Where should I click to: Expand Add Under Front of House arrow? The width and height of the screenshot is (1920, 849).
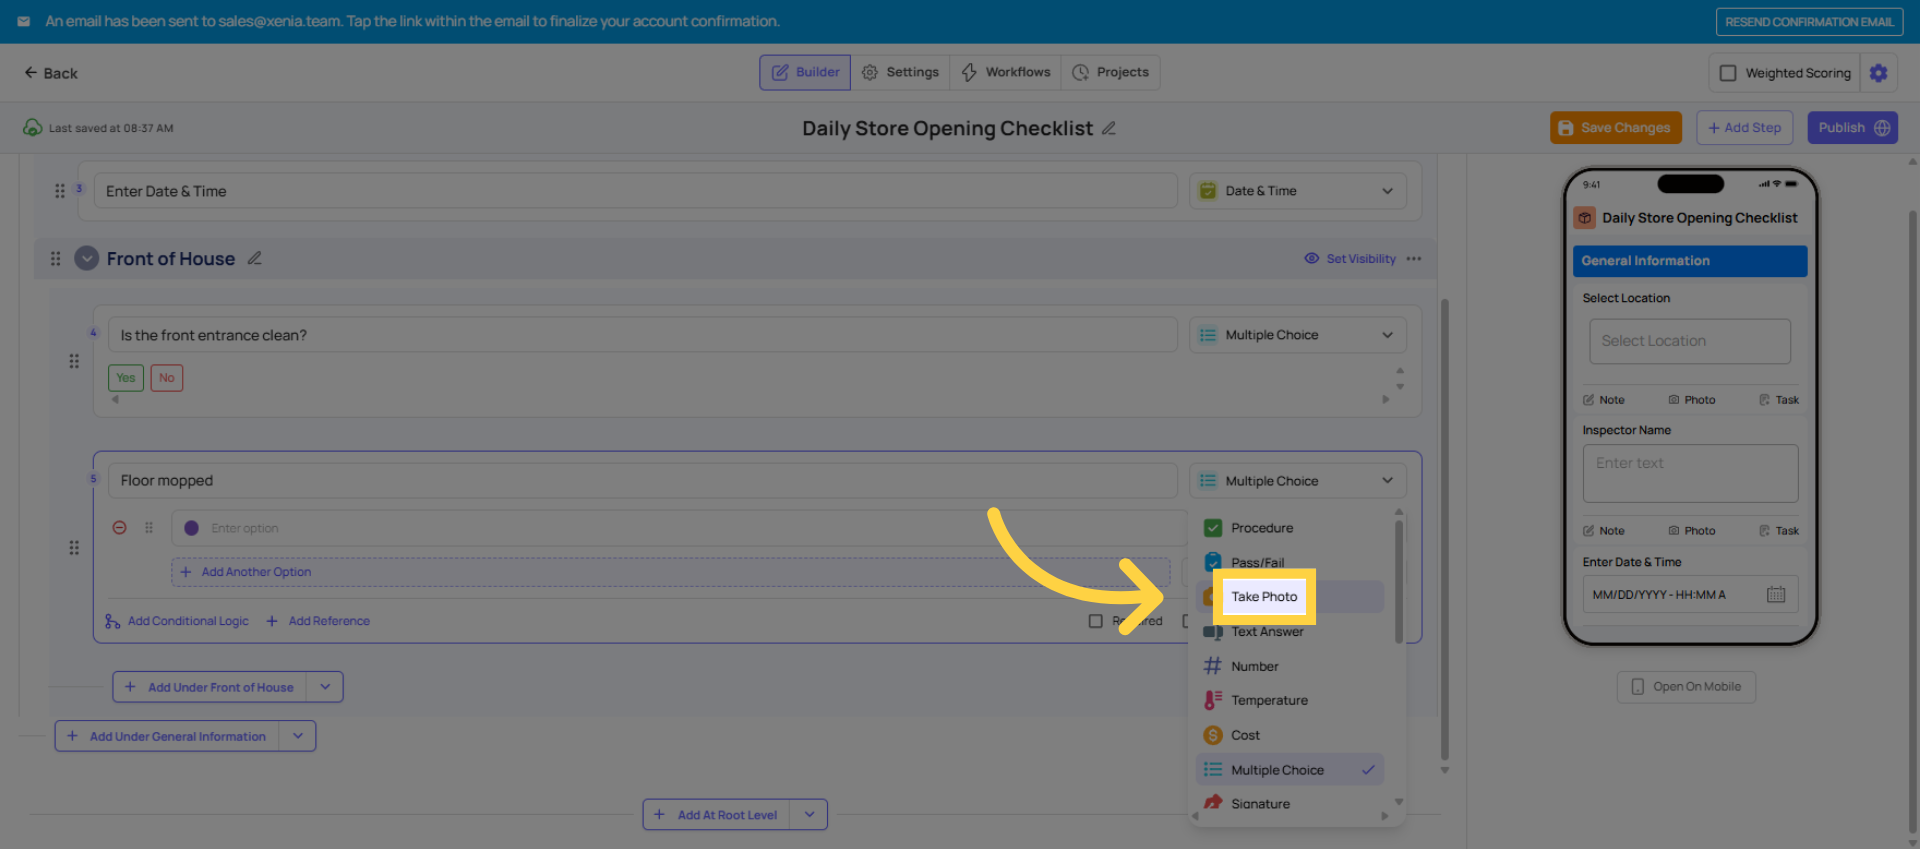point(325,687)
